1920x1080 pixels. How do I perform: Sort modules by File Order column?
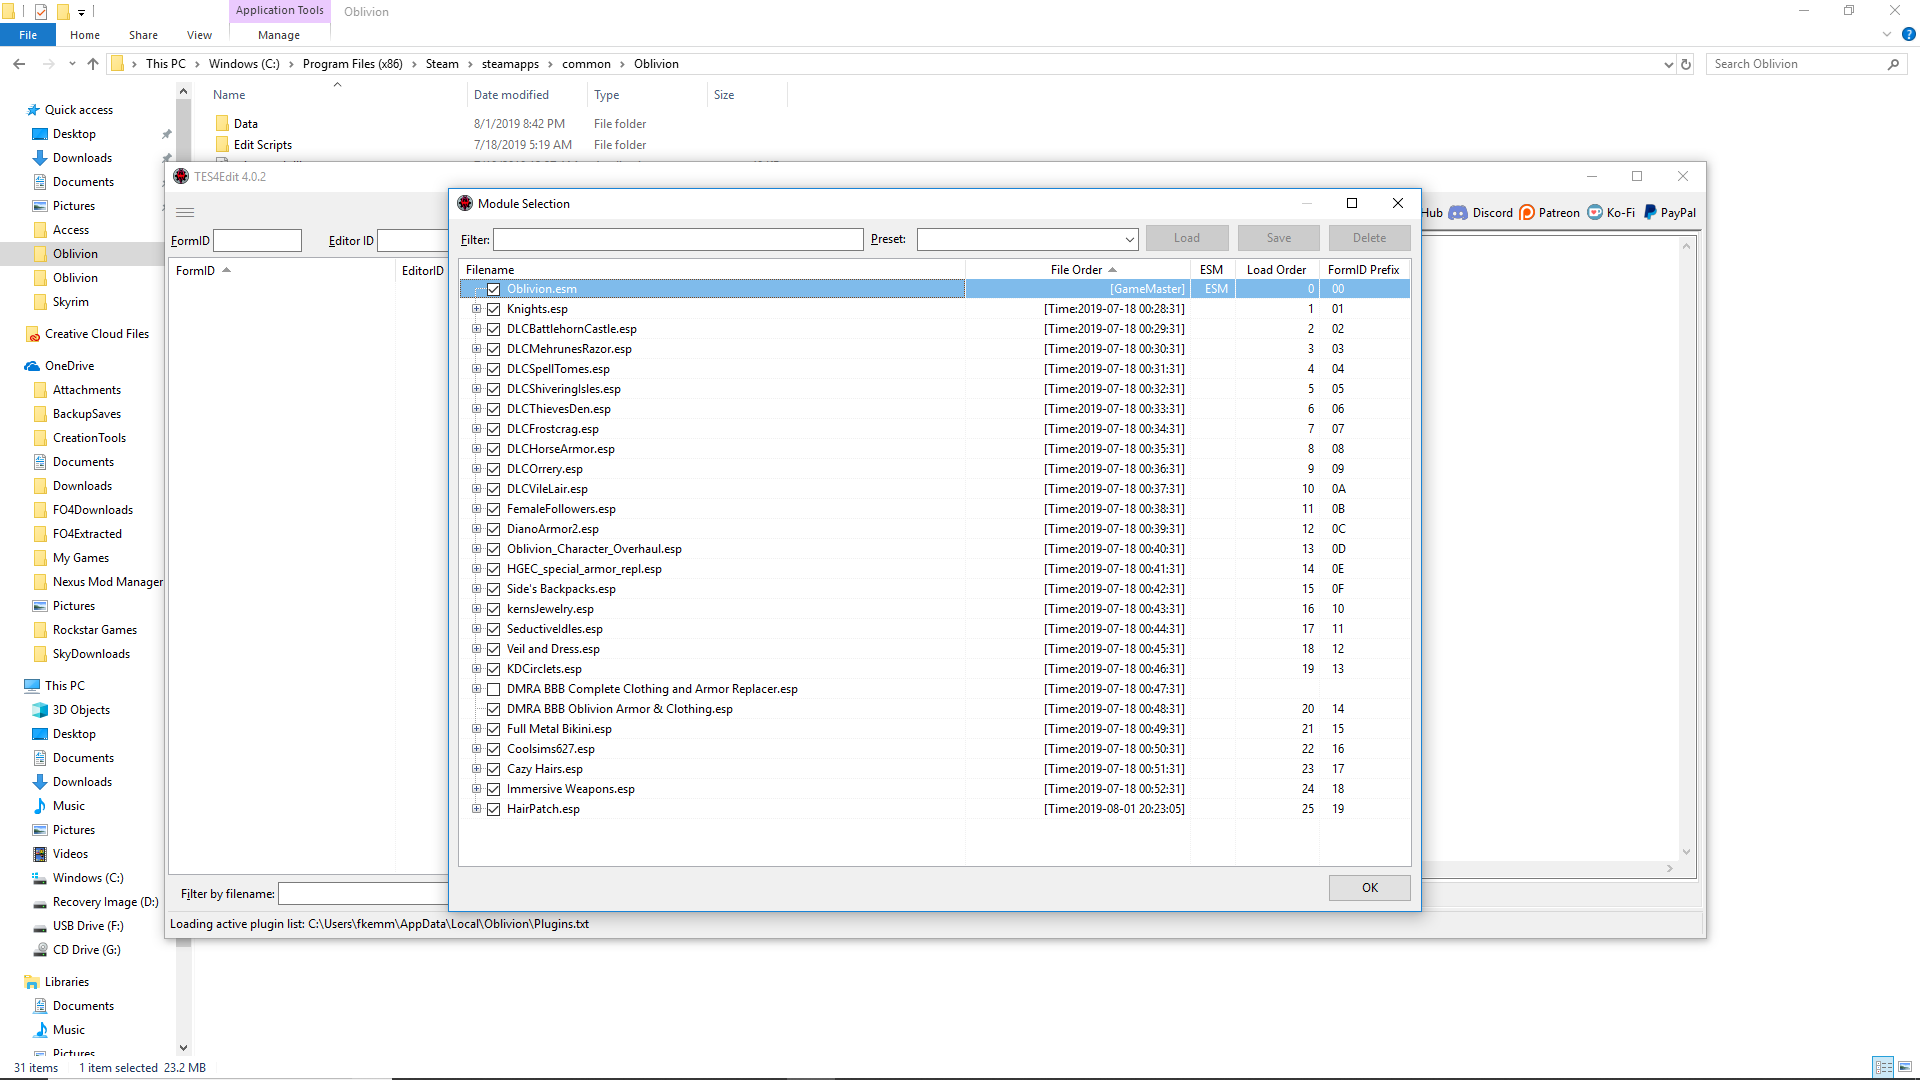coord(1077,270)
